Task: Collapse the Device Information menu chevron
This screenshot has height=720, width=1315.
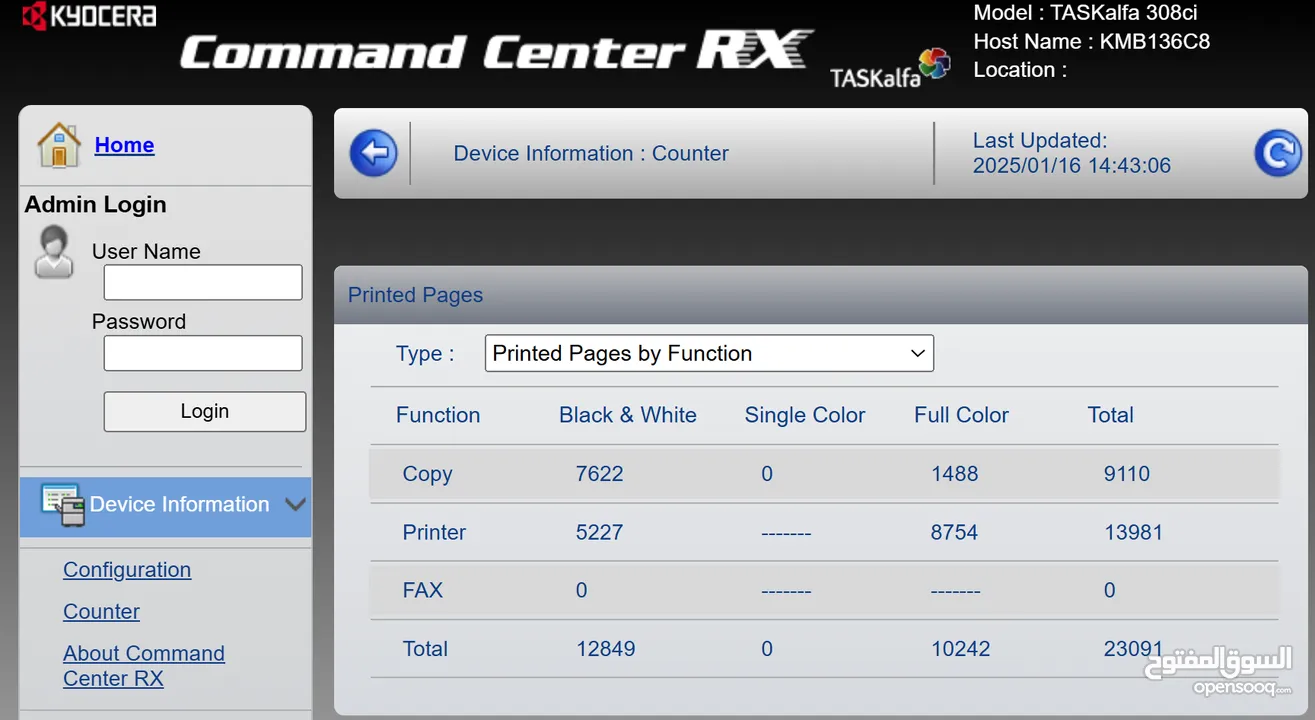Action: tap(295, 504)
